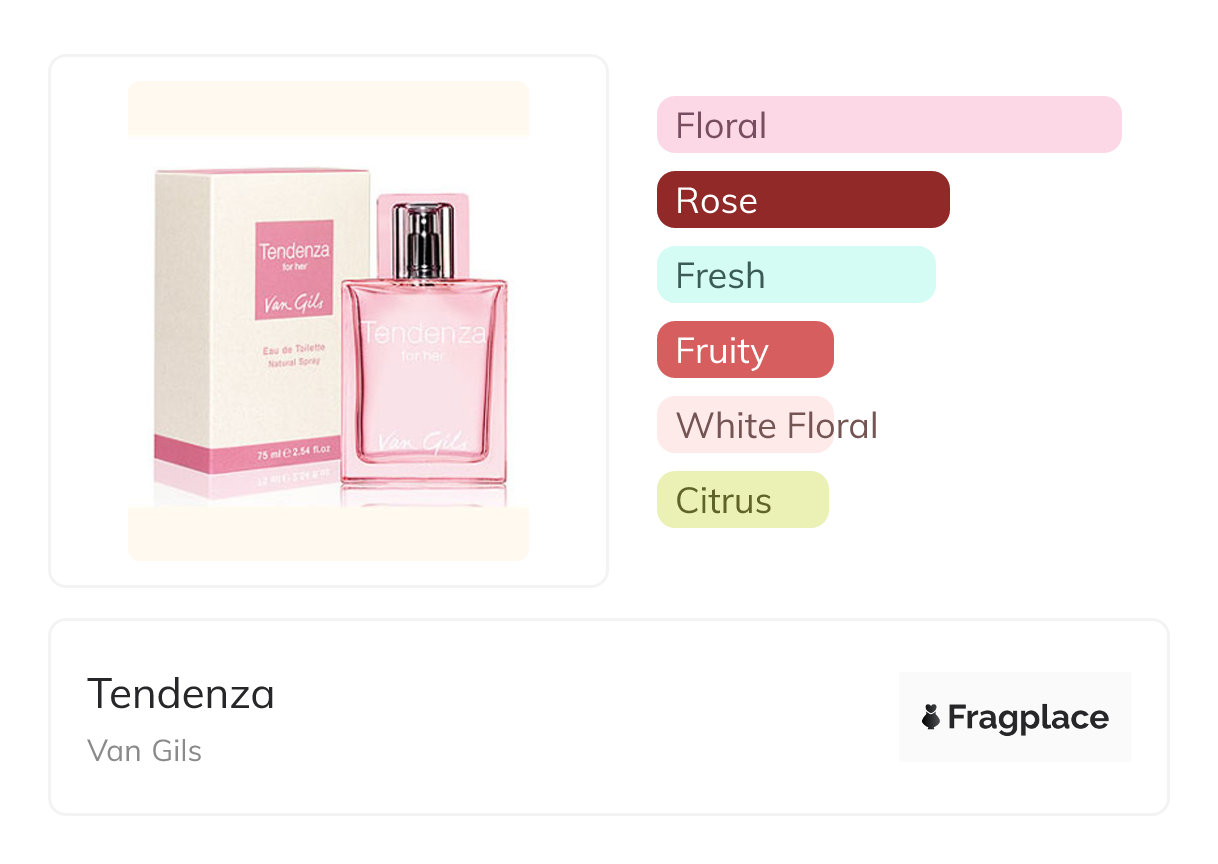This screenshot has width=1218, height=864.
Task: Open the Tendenza product title
Action: (x=181, y=694)
